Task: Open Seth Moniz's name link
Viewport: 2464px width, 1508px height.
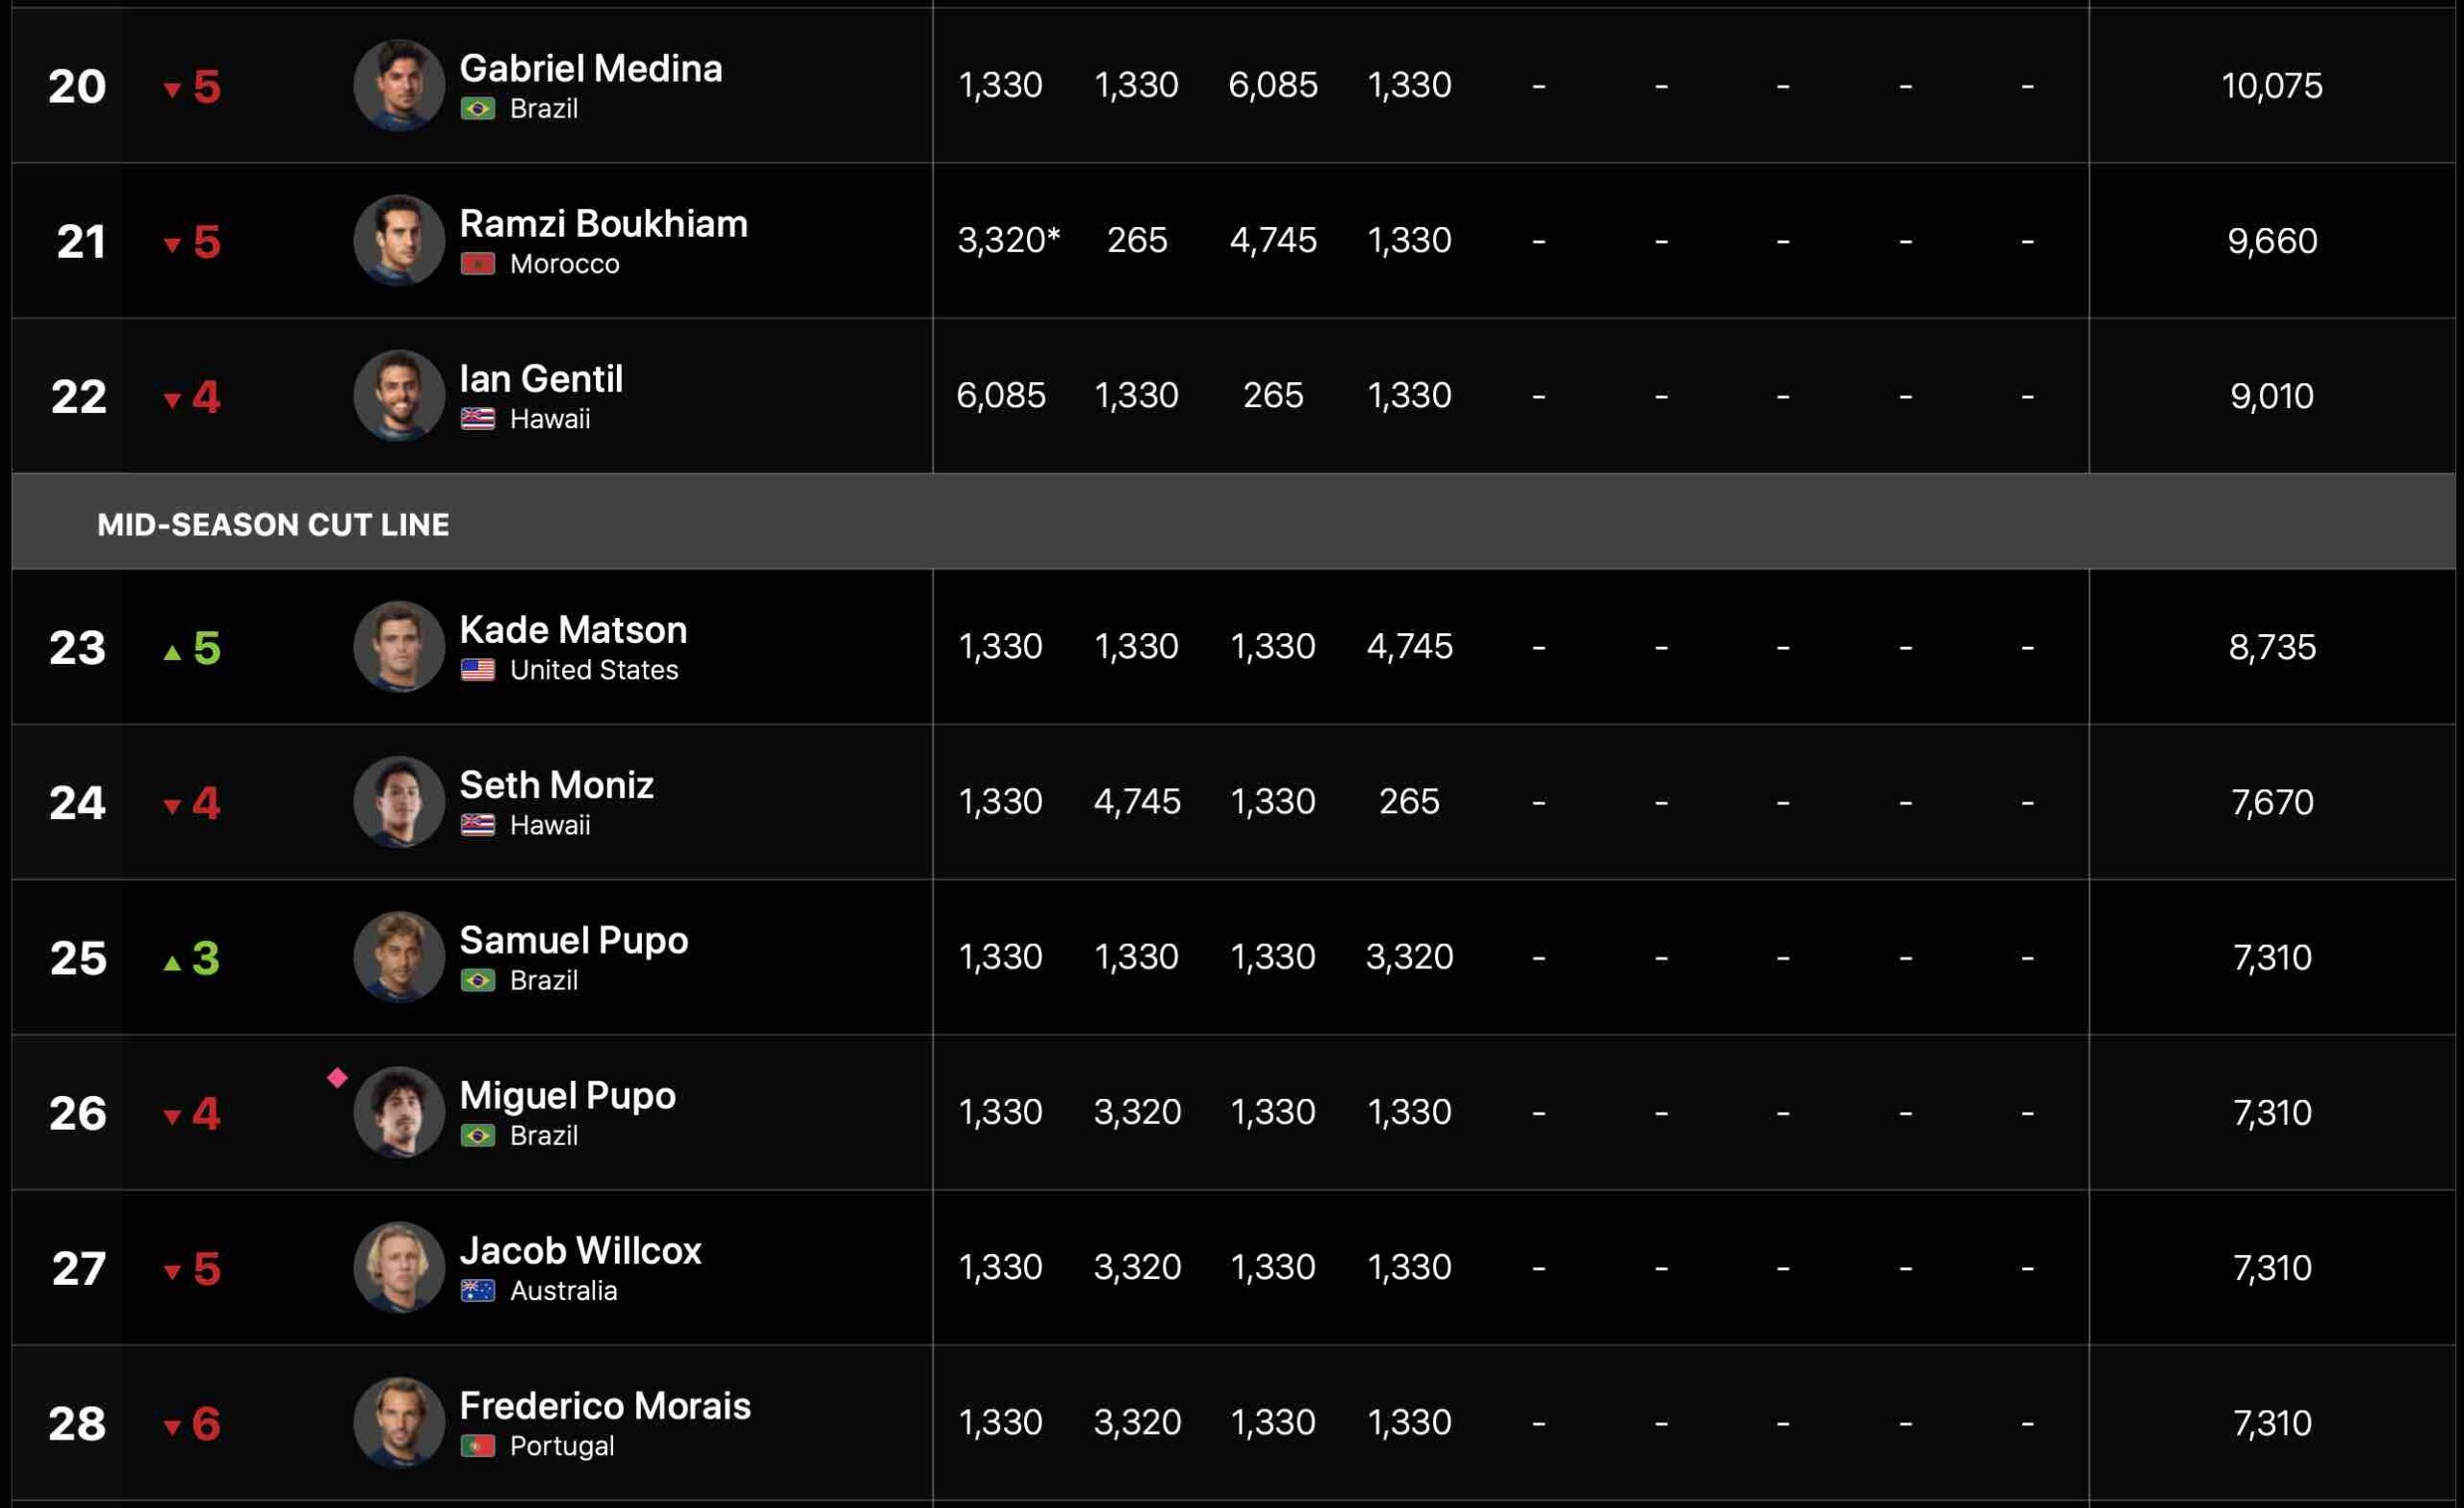Action: click(x=556, y=785)
